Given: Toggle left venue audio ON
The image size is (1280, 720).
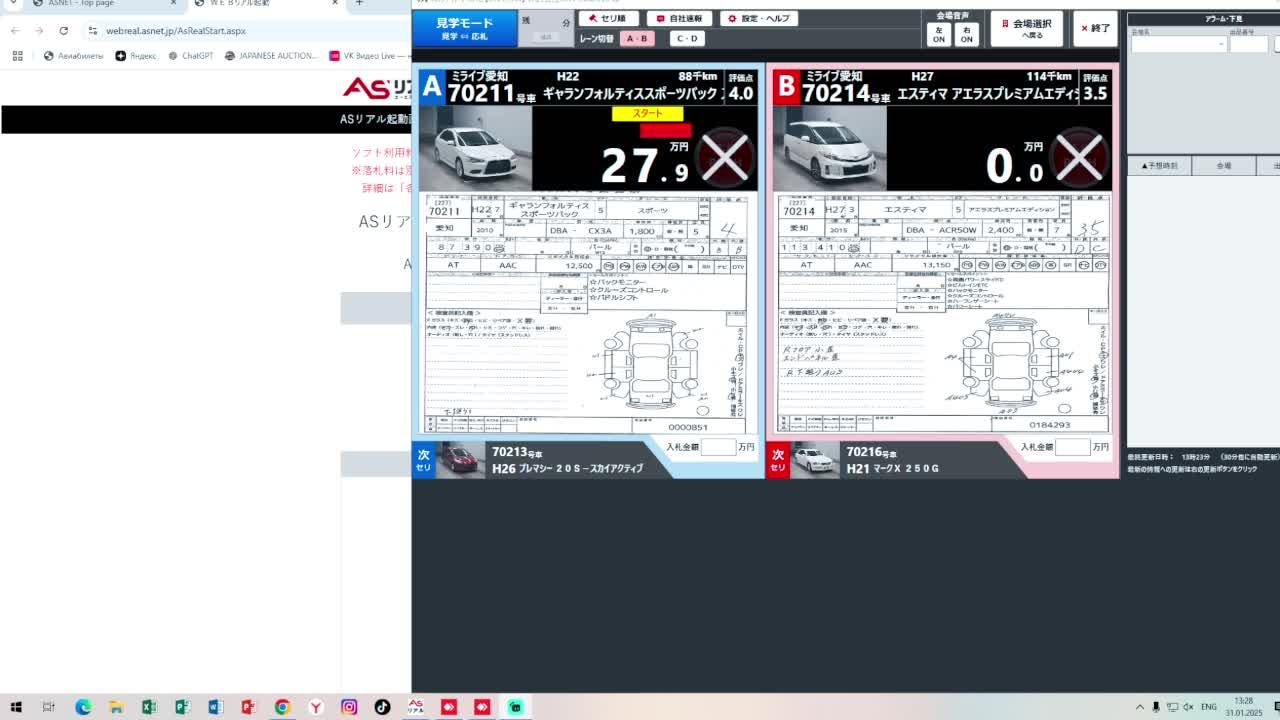Looking at the screenshot, I should [x=938, y=34].
